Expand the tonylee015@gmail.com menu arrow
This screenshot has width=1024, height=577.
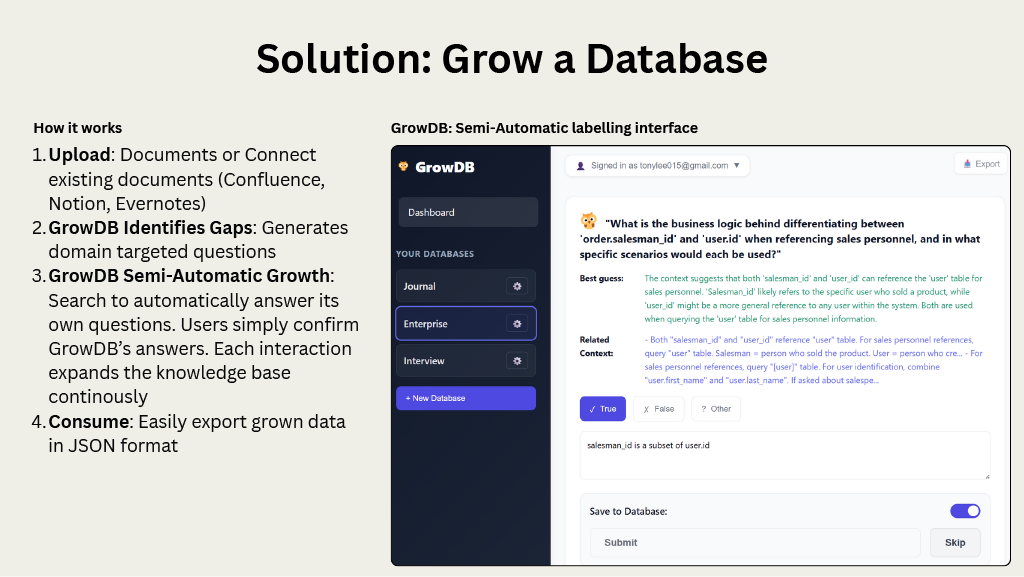[x=737, y=165]
